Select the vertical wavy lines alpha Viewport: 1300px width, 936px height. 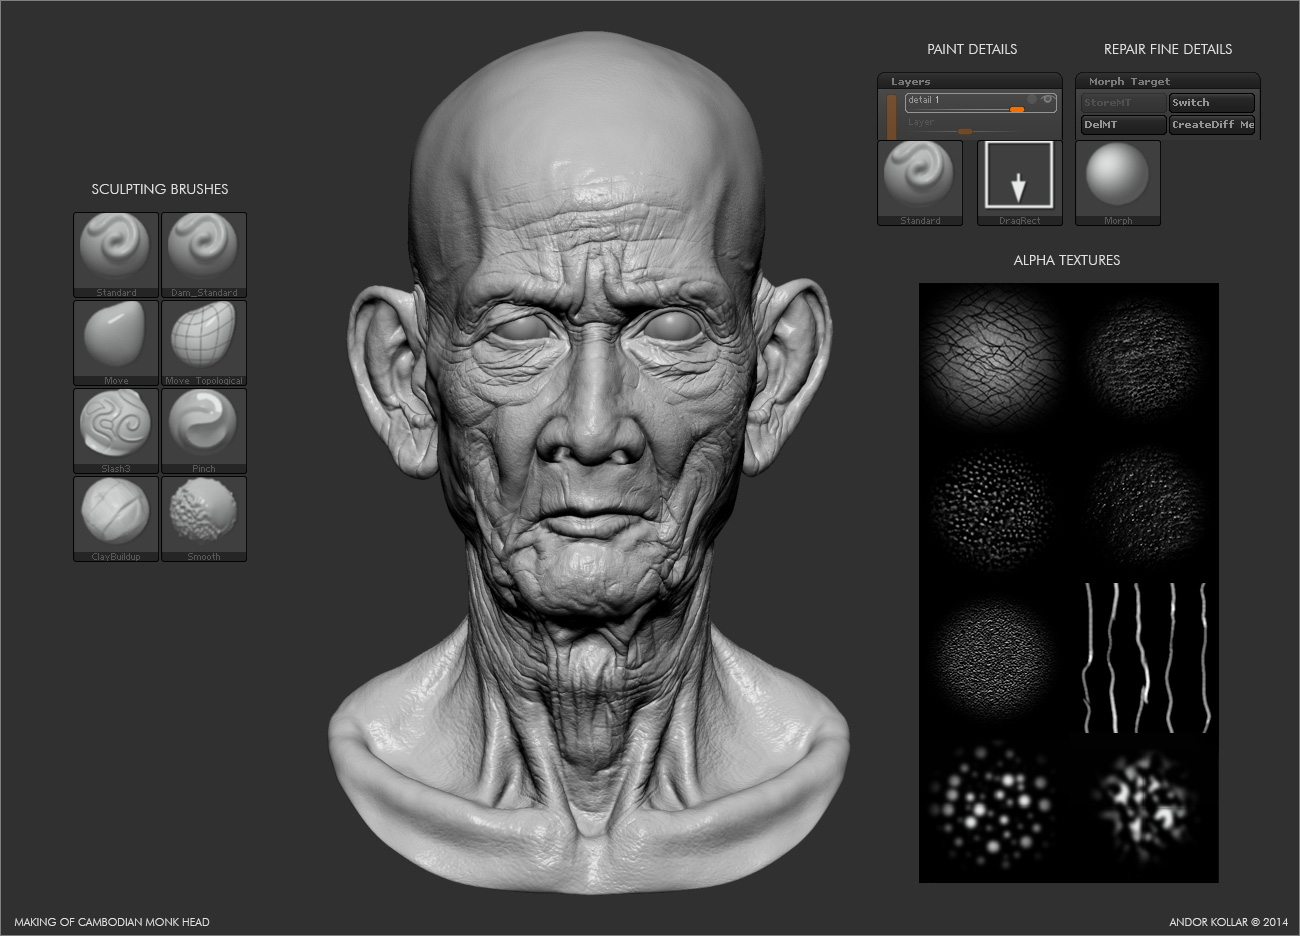(x=1144, y=657)
